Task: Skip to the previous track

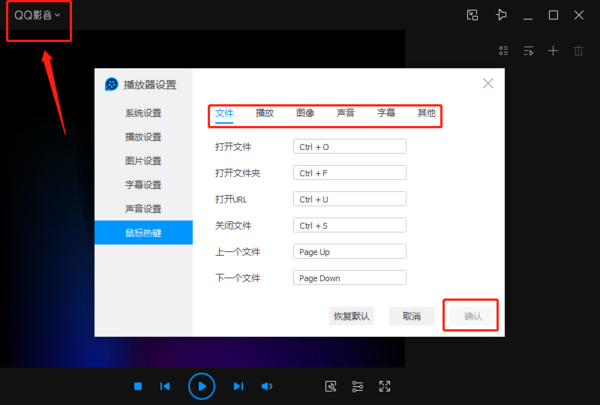Action: [165, 386]
